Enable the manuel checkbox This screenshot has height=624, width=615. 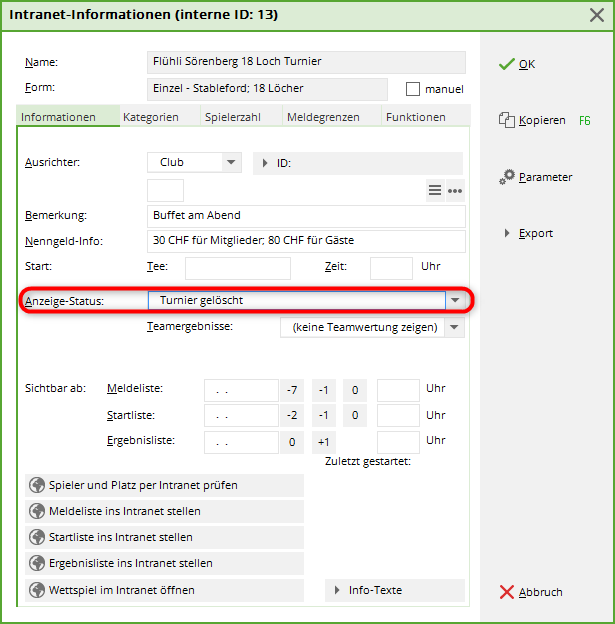[x=413, y=89]
